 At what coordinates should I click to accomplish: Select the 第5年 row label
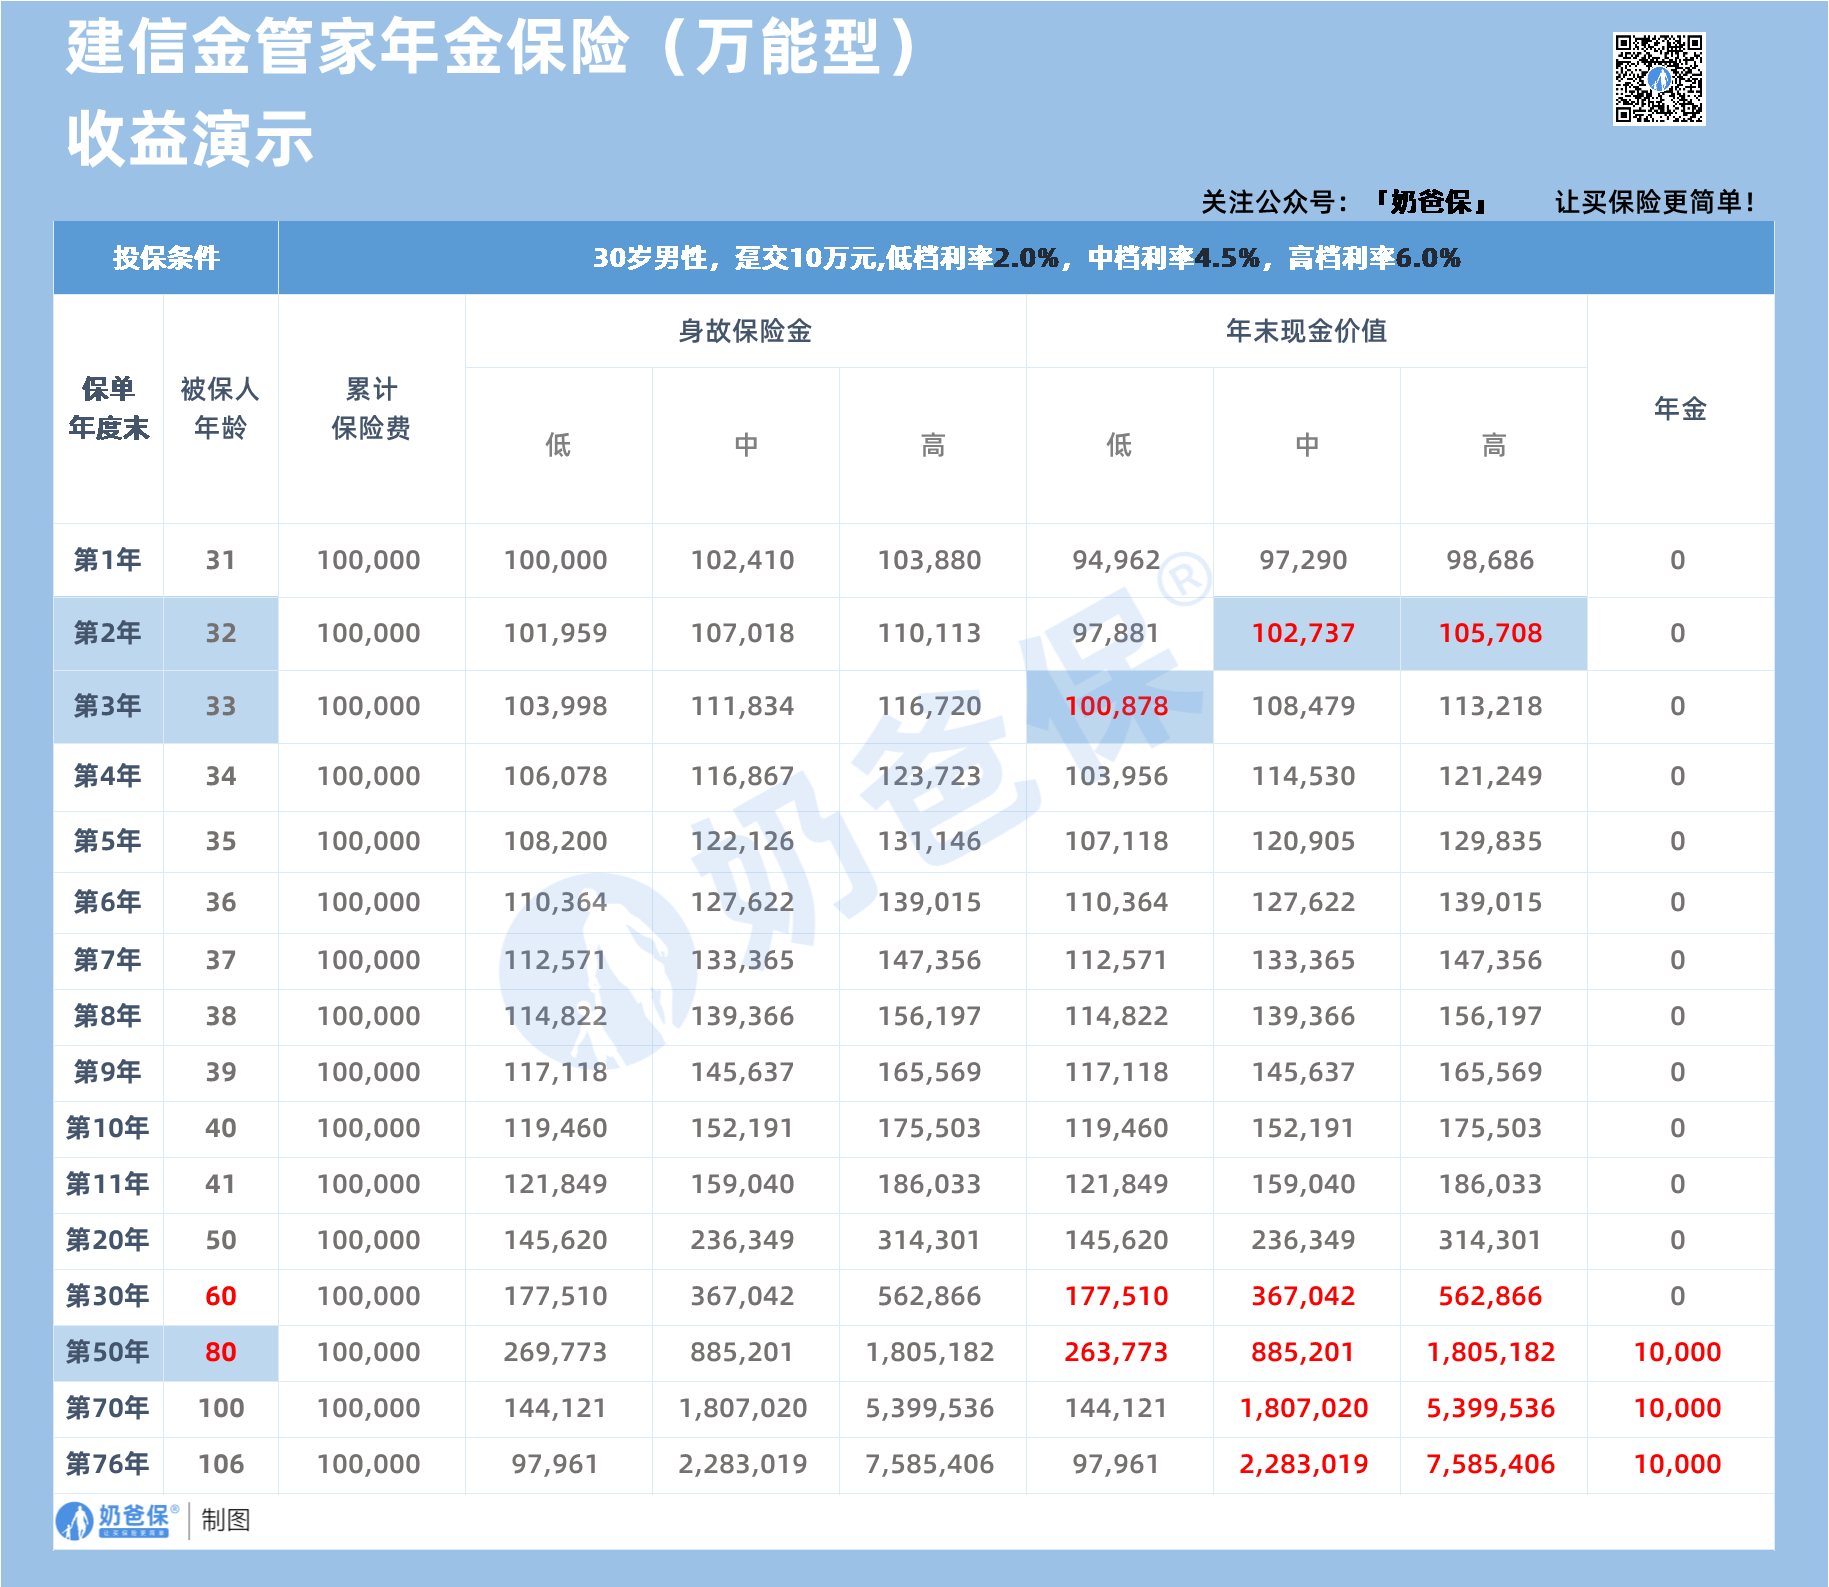[x=107, y=841]
